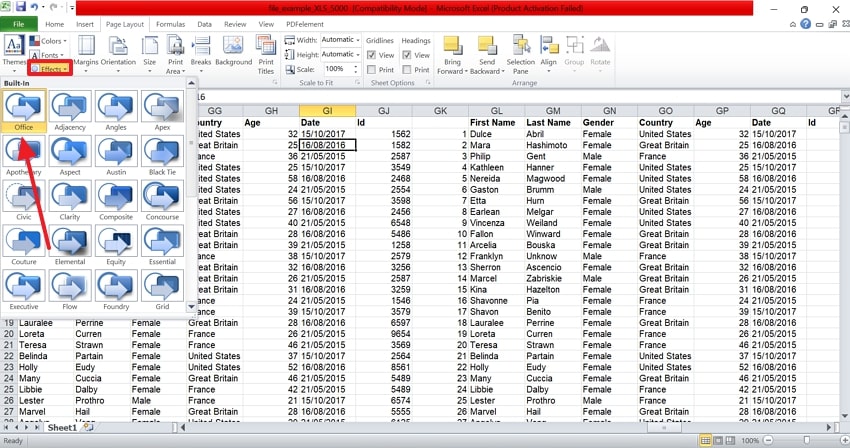Open Sheet Options dialog launcher

click(x=428, y=82)
